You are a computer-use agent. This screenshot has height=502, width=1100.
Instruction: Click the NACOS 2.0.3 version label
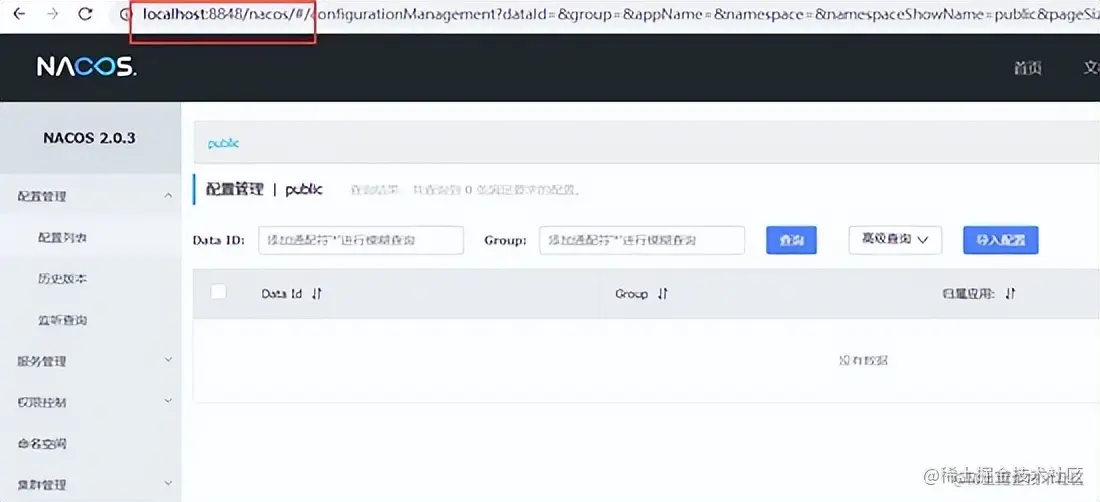coord(90,138)
